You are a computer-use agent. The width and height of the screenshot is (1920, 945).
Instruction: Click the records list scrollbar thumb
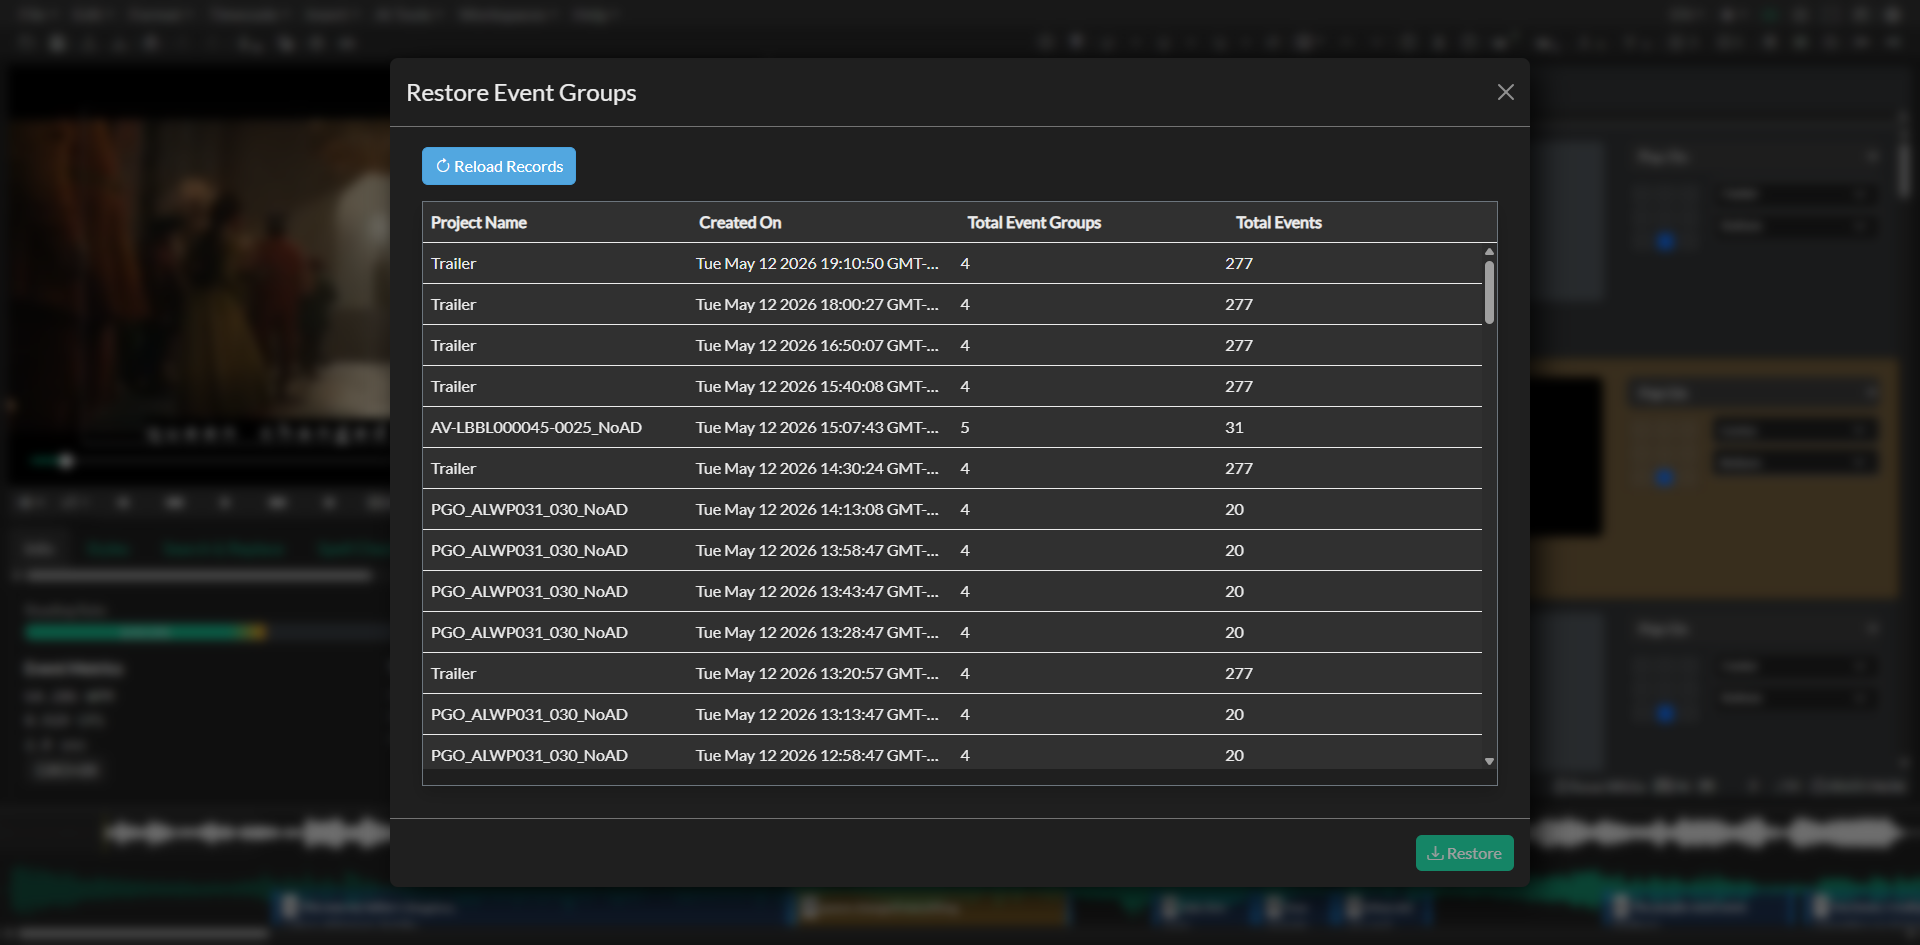(x=1489, y=292)
